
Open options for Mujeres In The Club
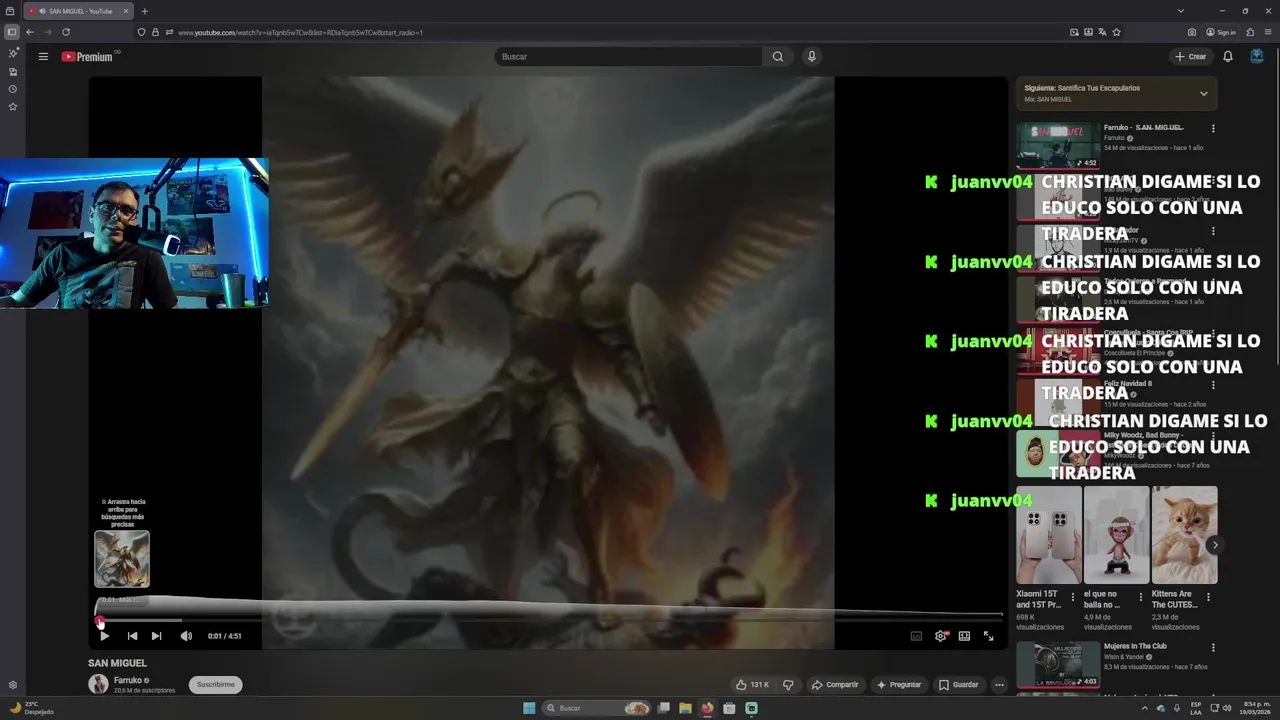pyautogui.click(x=1213, y=647)
